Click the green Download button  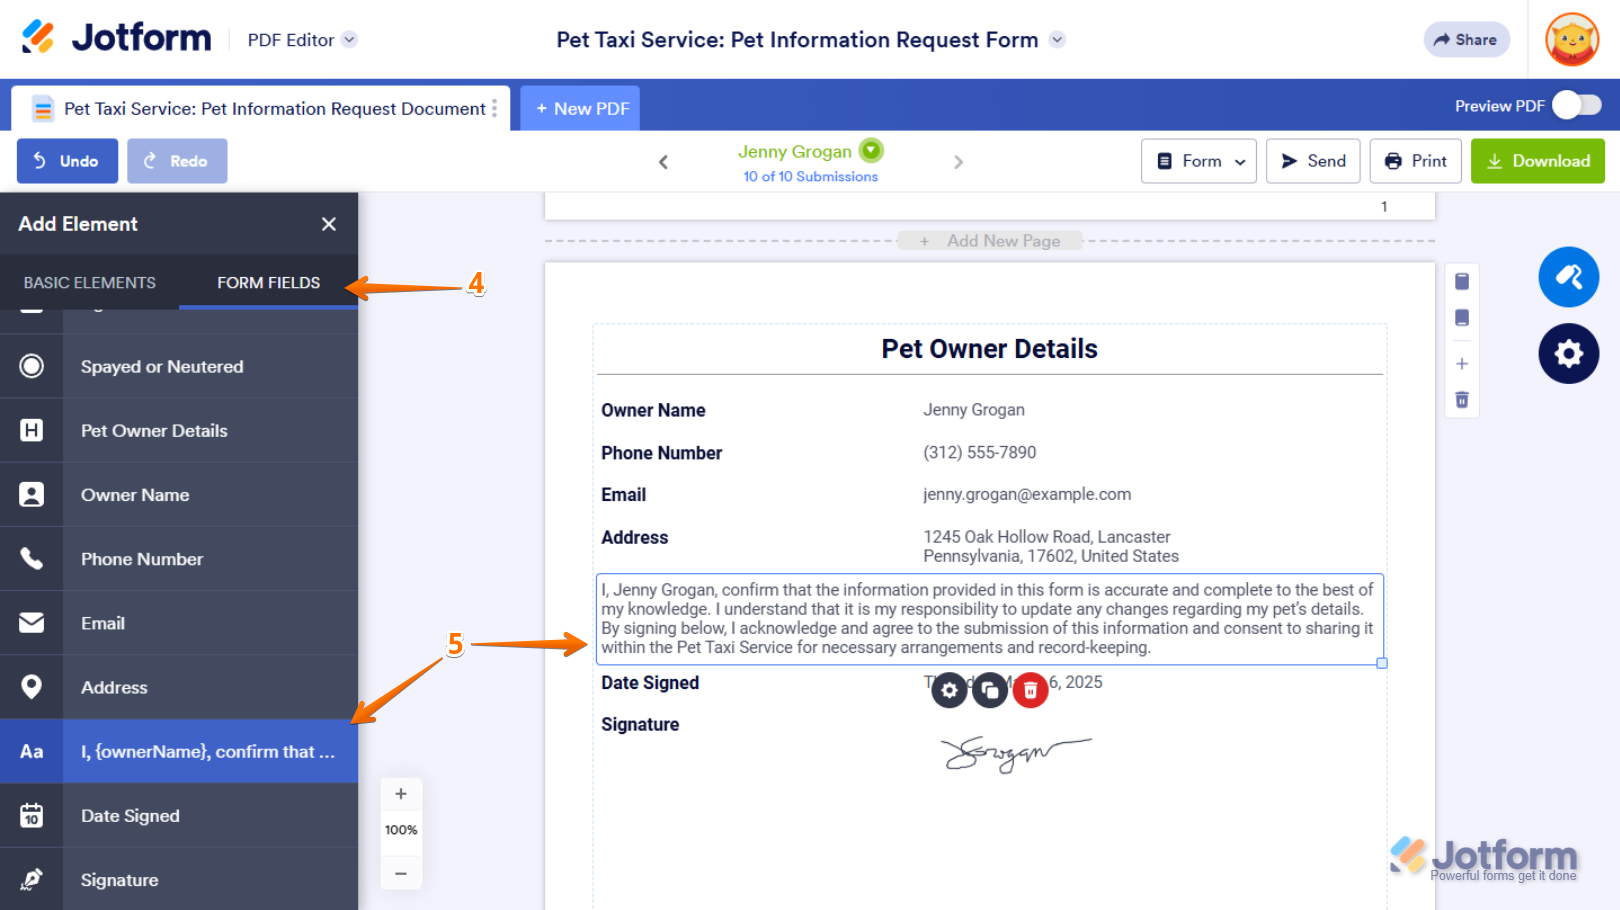(x=1537, y=161)
